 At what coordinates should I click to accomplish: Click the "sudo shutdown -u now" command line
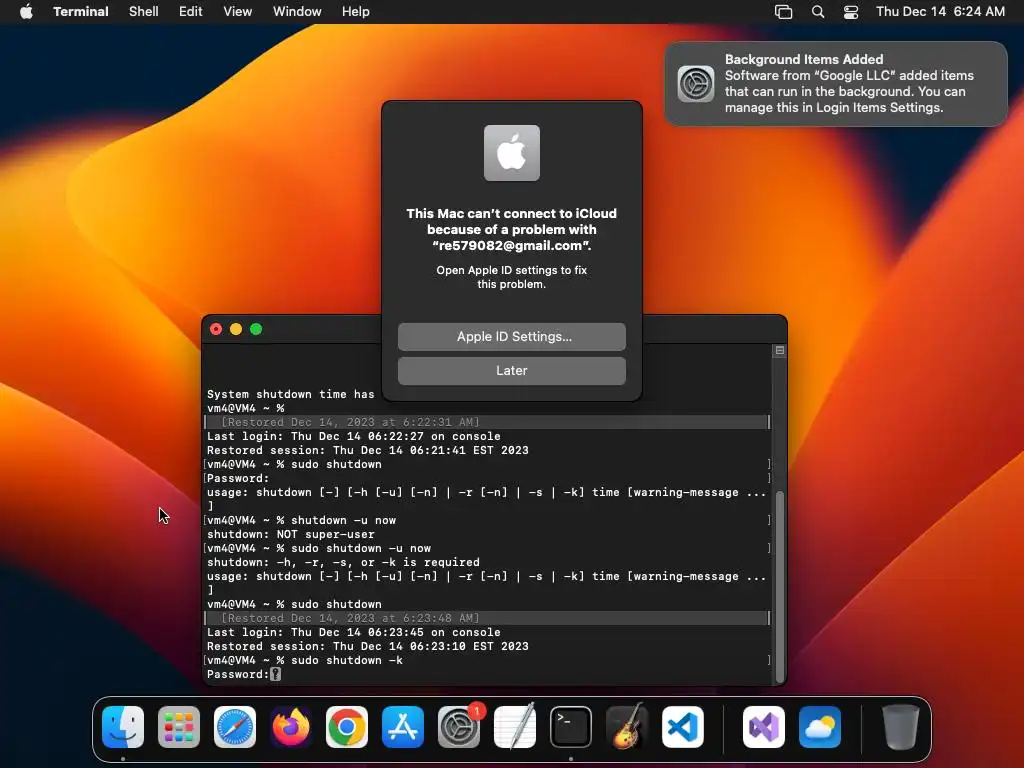click(x=361, y=549)
